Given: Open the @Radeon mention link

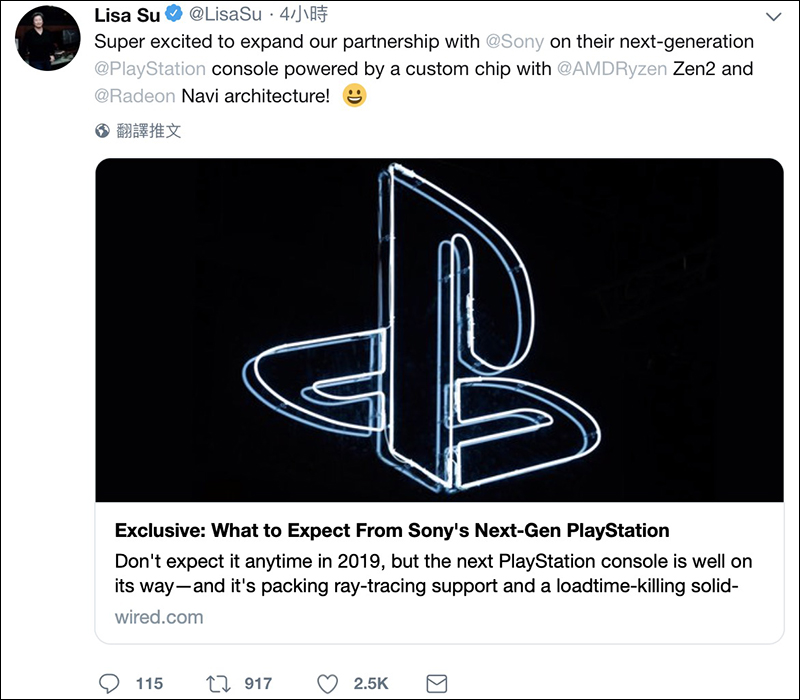Looking at the screenshot, I should (x=135, y=96).
